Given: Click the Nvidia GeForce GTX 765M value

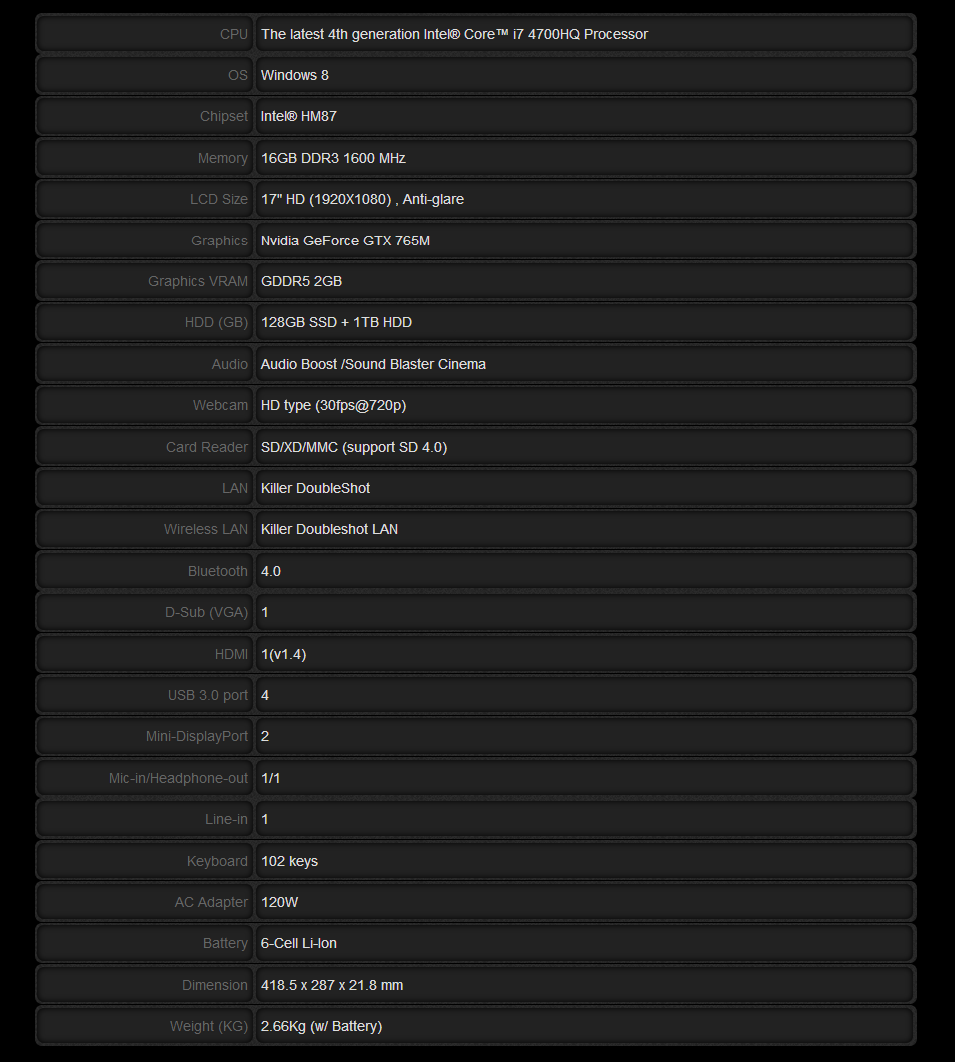Looking at the screenshot, I should pyautogui.click(x=345, y=240).
